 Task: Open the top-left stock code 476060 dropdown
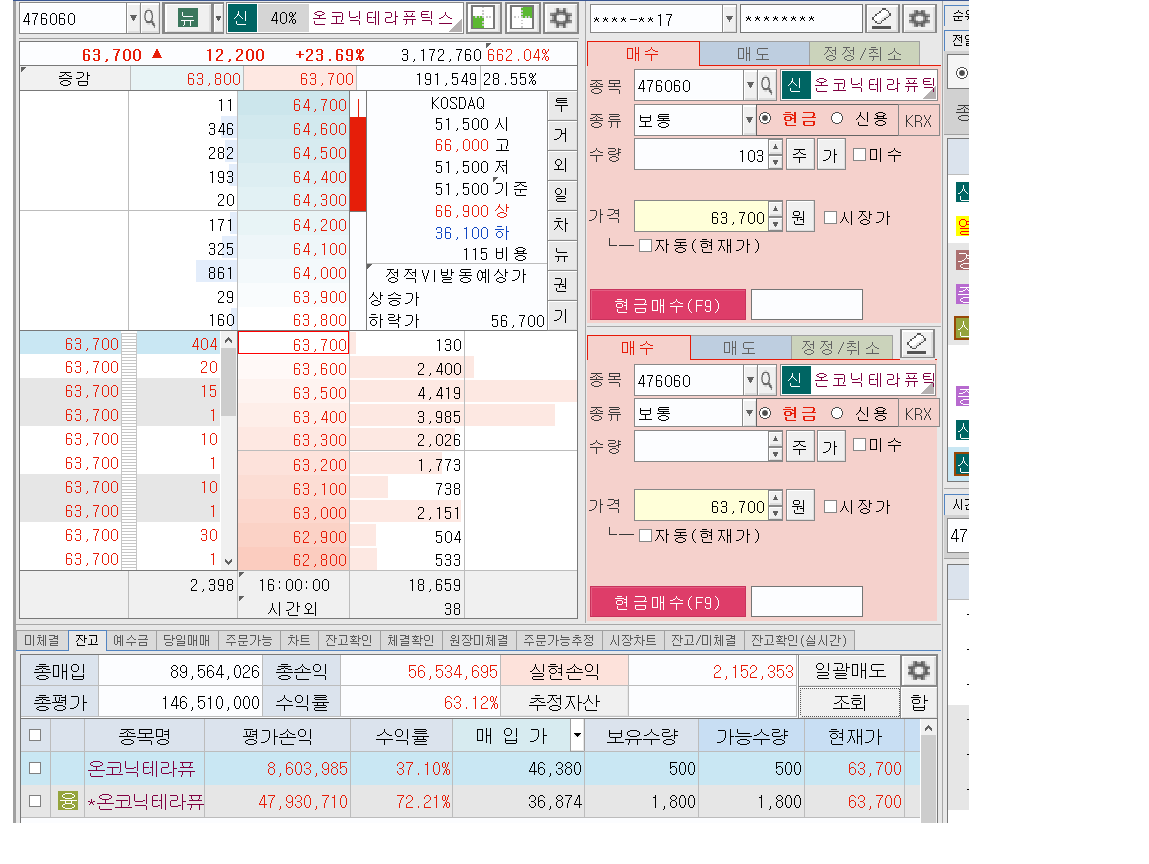(133, 18)
